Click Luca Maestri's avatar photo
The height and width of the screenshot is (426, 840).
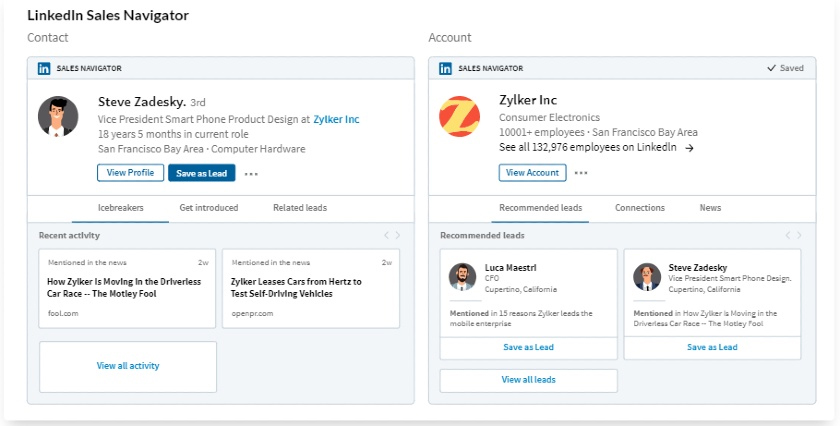[462, 276]
